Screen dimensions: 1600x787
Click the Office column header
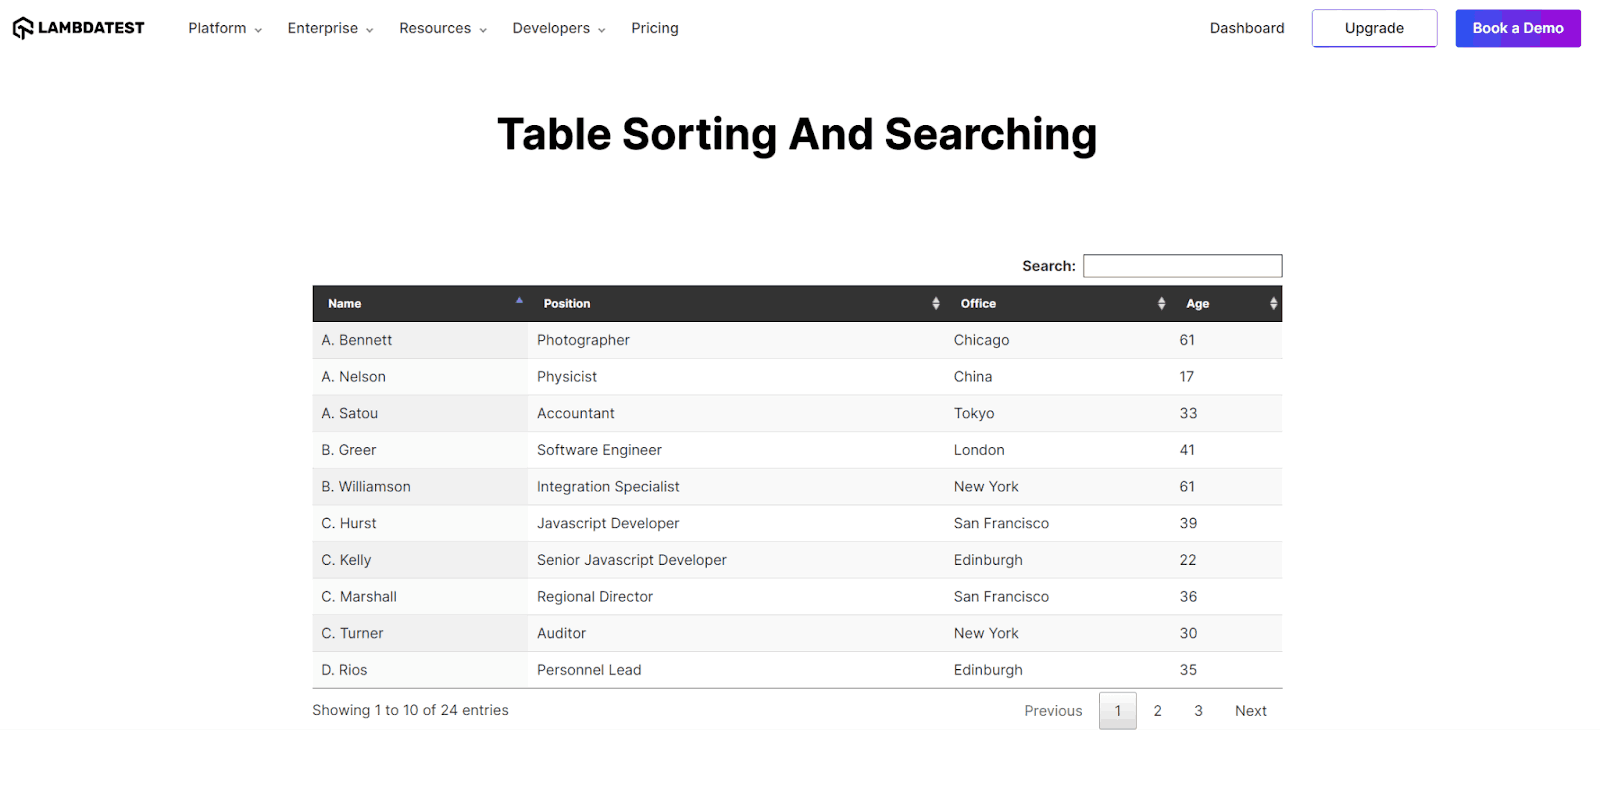coord(1058,304)
